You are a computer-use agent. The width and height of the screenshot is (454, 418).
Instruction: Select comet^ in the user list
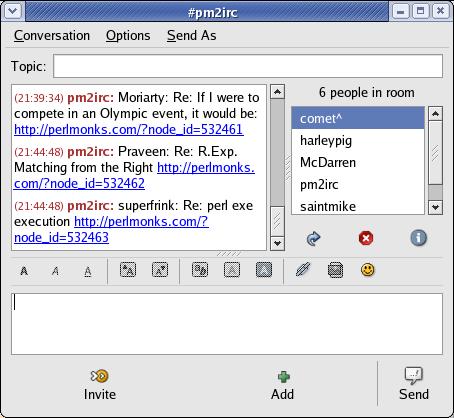pos(358,118)
